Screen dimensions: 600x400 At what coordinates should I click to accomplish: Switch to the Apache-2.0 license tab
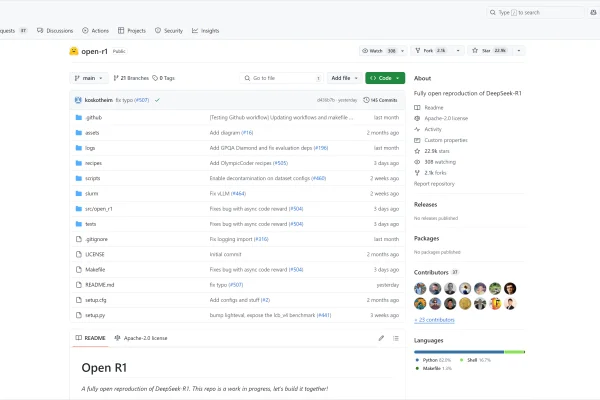click(x=141, y=338)
